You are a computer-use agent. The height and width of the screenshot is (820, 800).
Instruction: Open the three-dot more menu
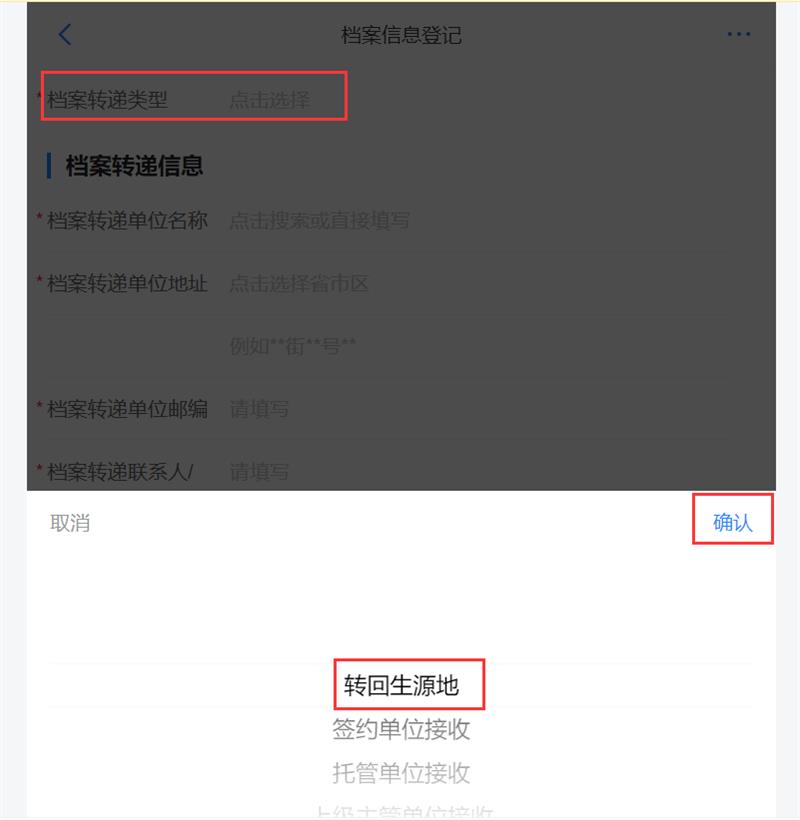coord(738,35)
